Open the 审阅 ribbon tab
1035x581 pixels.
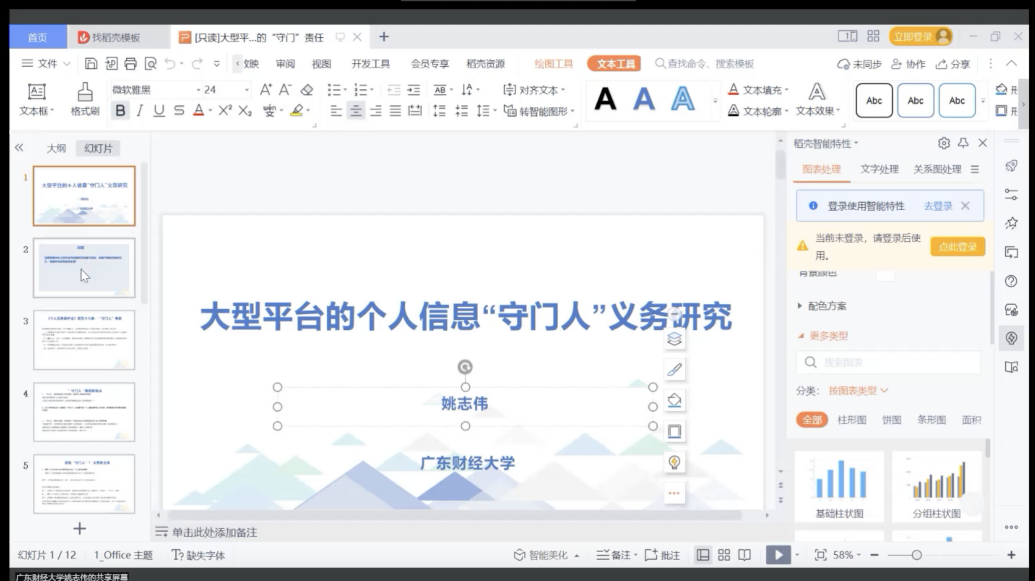tap(285, 64)
